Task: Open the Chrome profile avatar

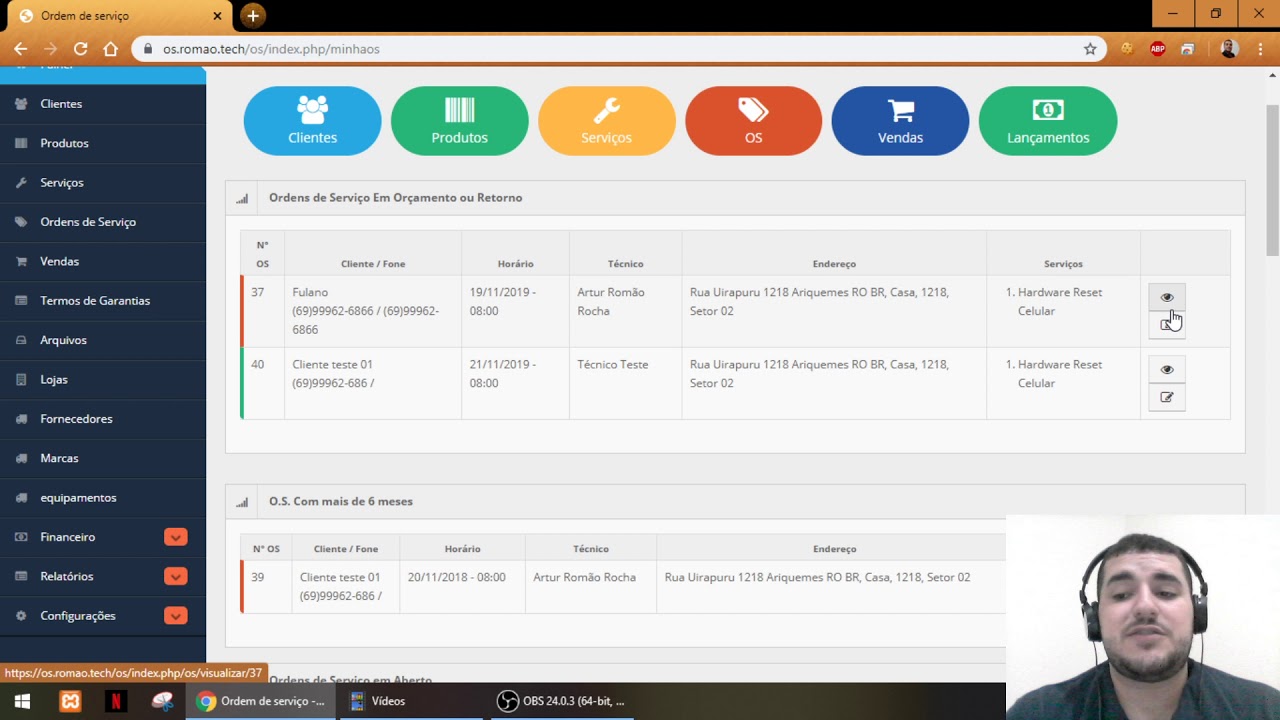Action: click(x=1230, y=49)
